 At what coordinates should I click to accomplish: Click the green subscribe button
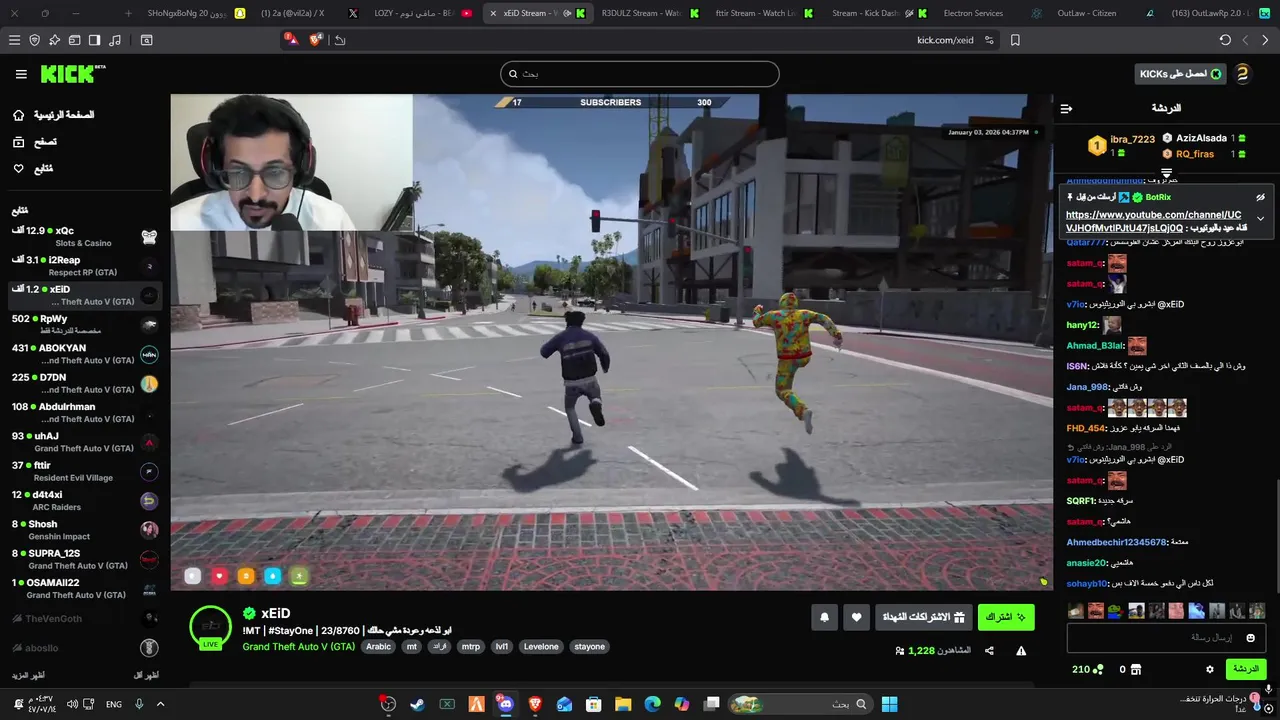click(x=1006, y=618)
